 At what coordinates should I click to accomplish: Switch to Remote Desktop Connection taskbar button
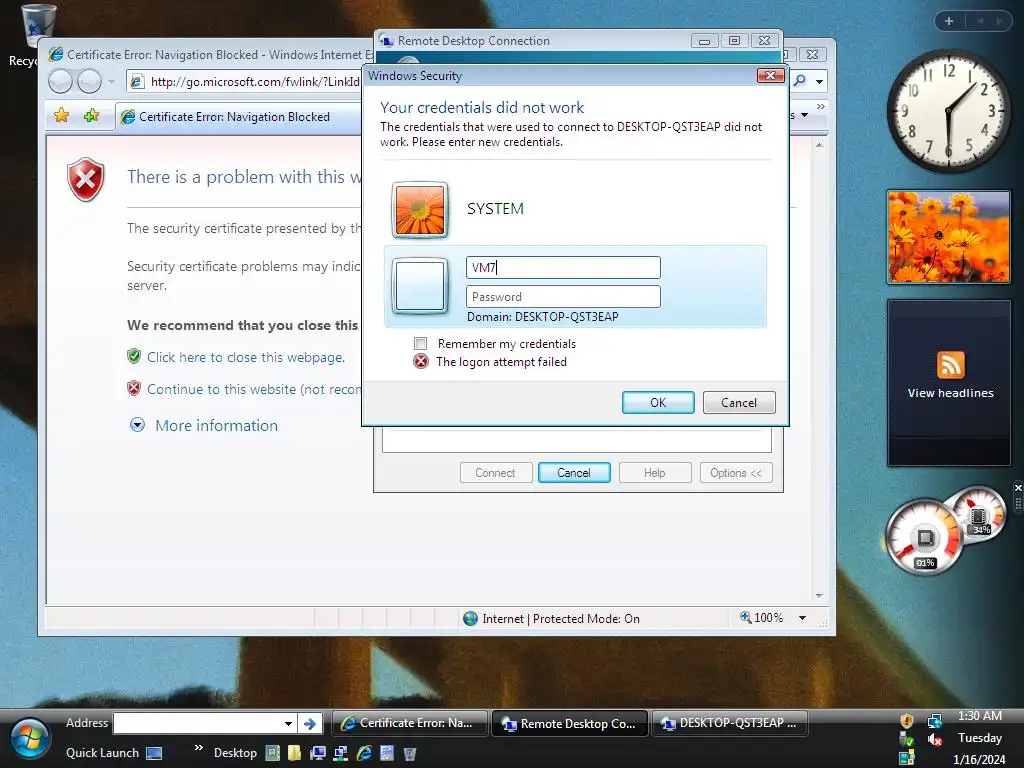[x=569, y=724]
